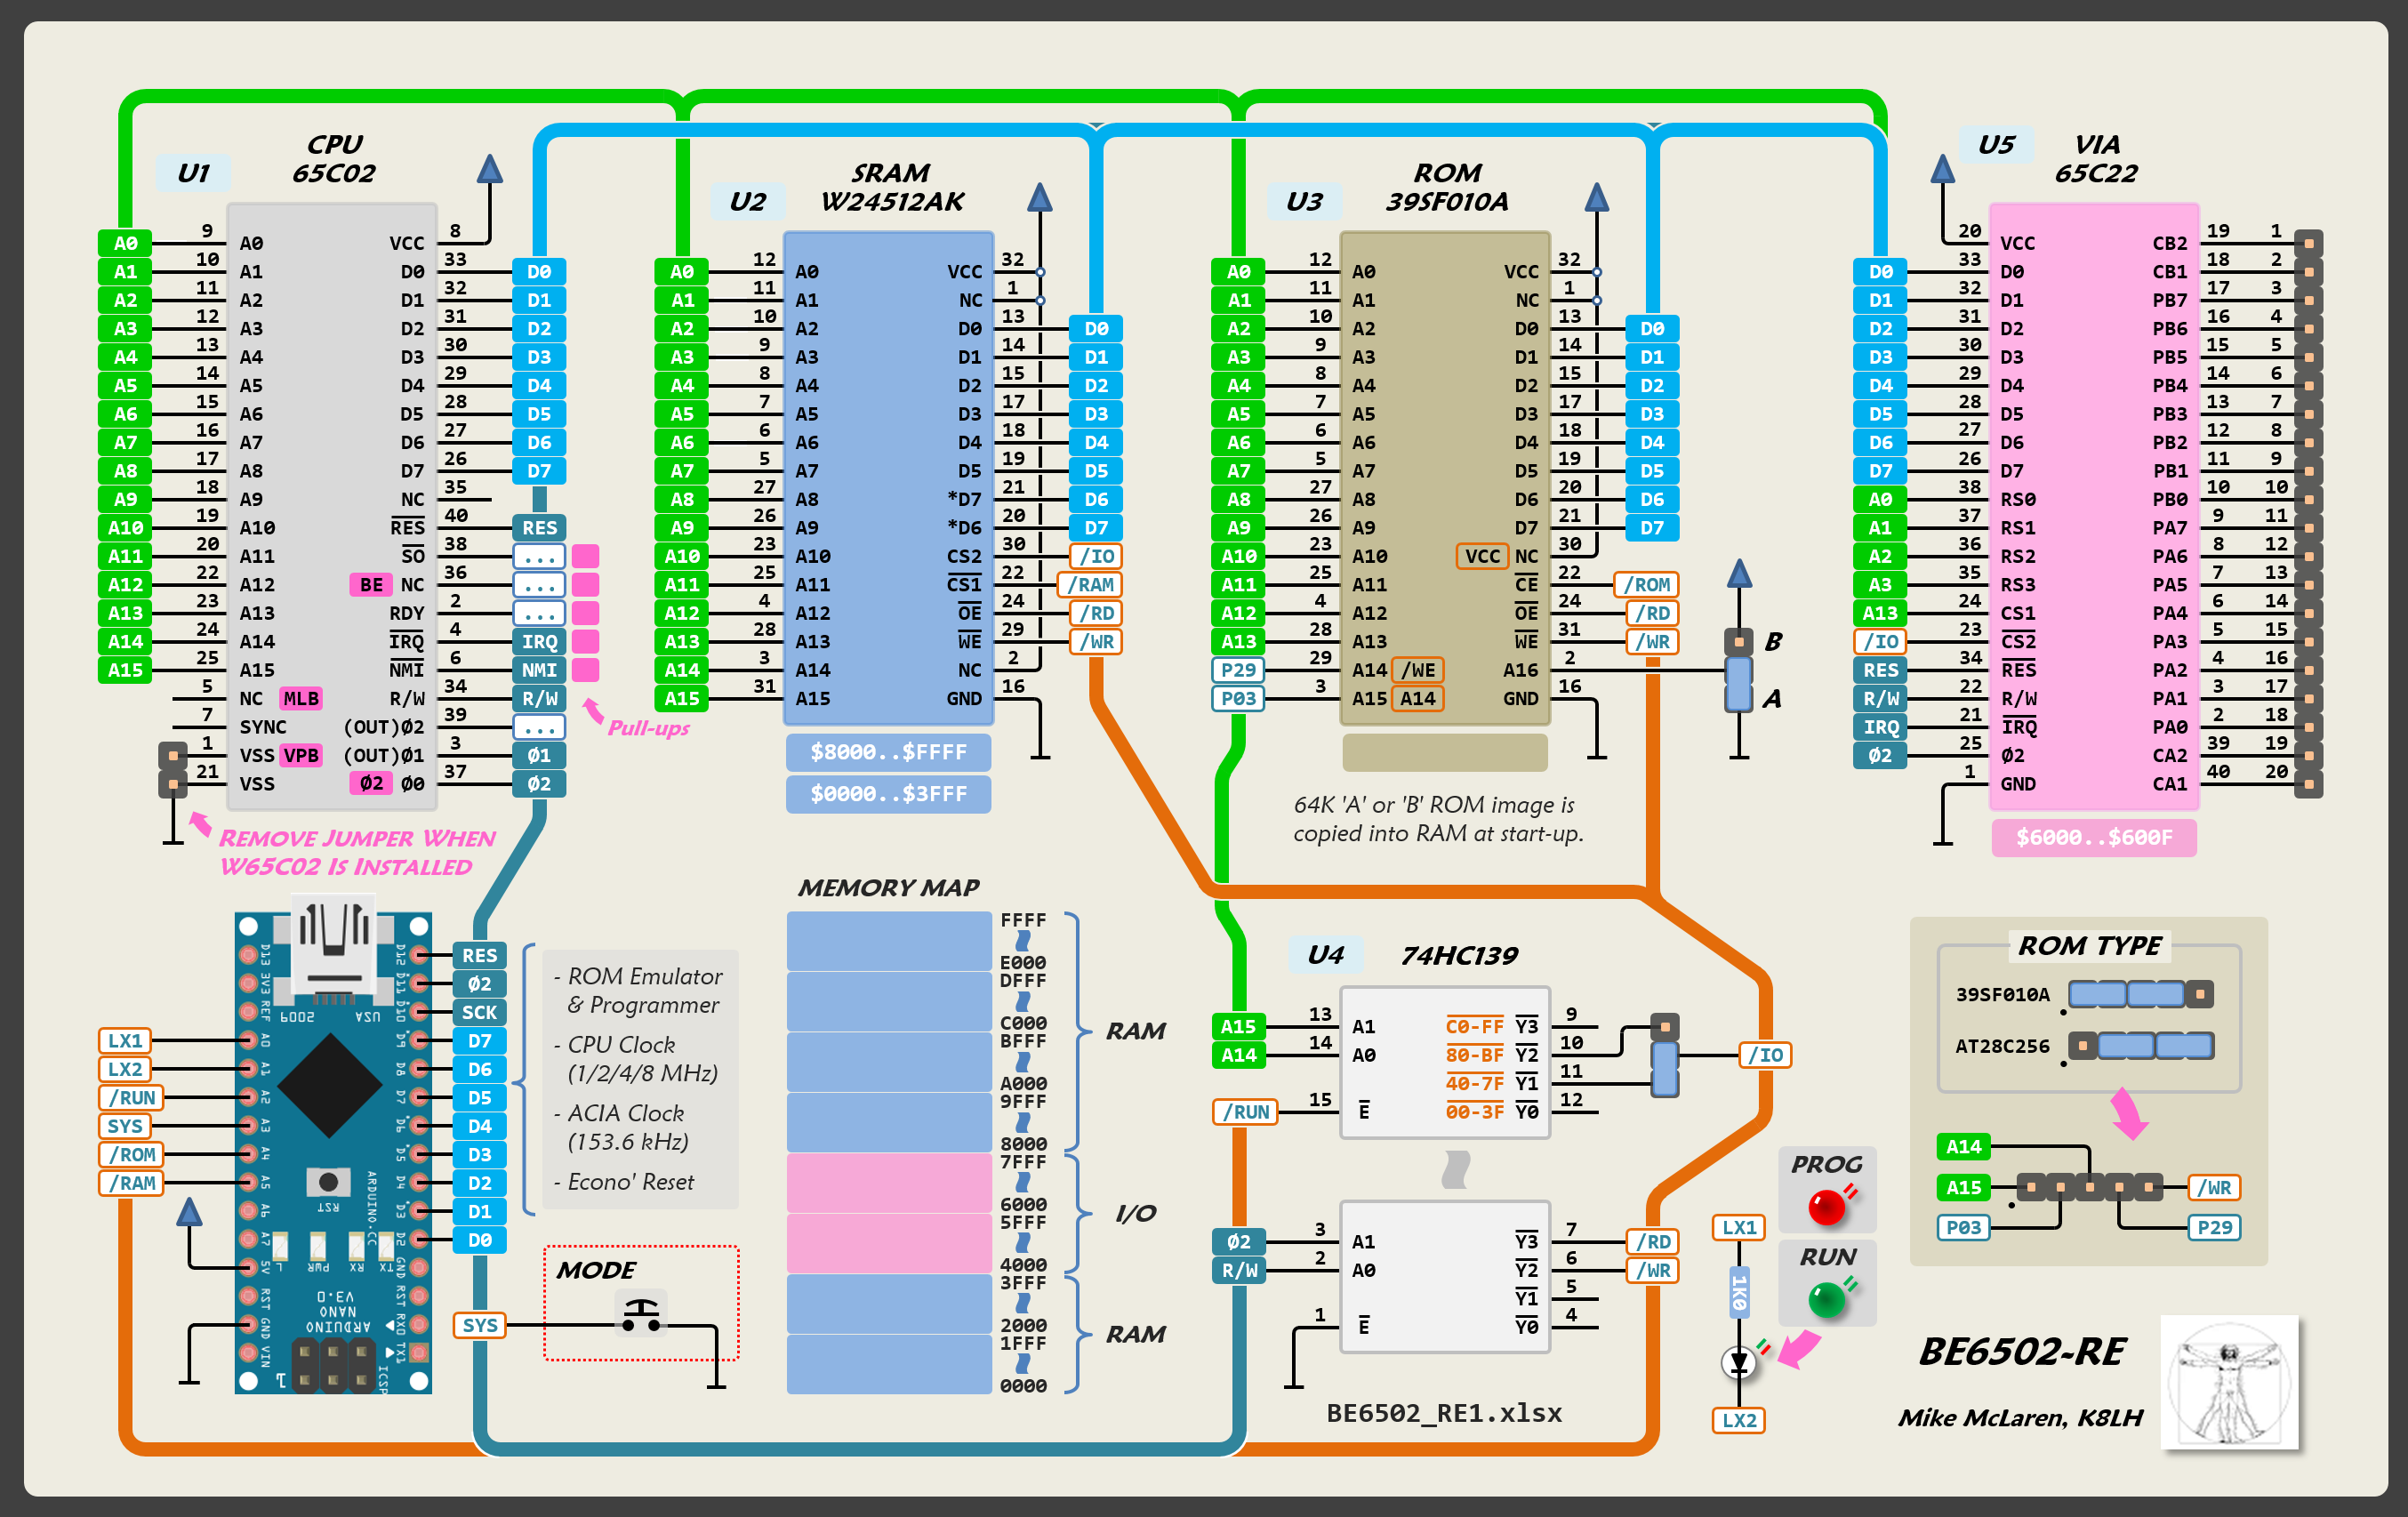Viewport: 2408px width, 1517px height.
Task: Click the green RUN LED indicator
Action: (1827, 1299)
